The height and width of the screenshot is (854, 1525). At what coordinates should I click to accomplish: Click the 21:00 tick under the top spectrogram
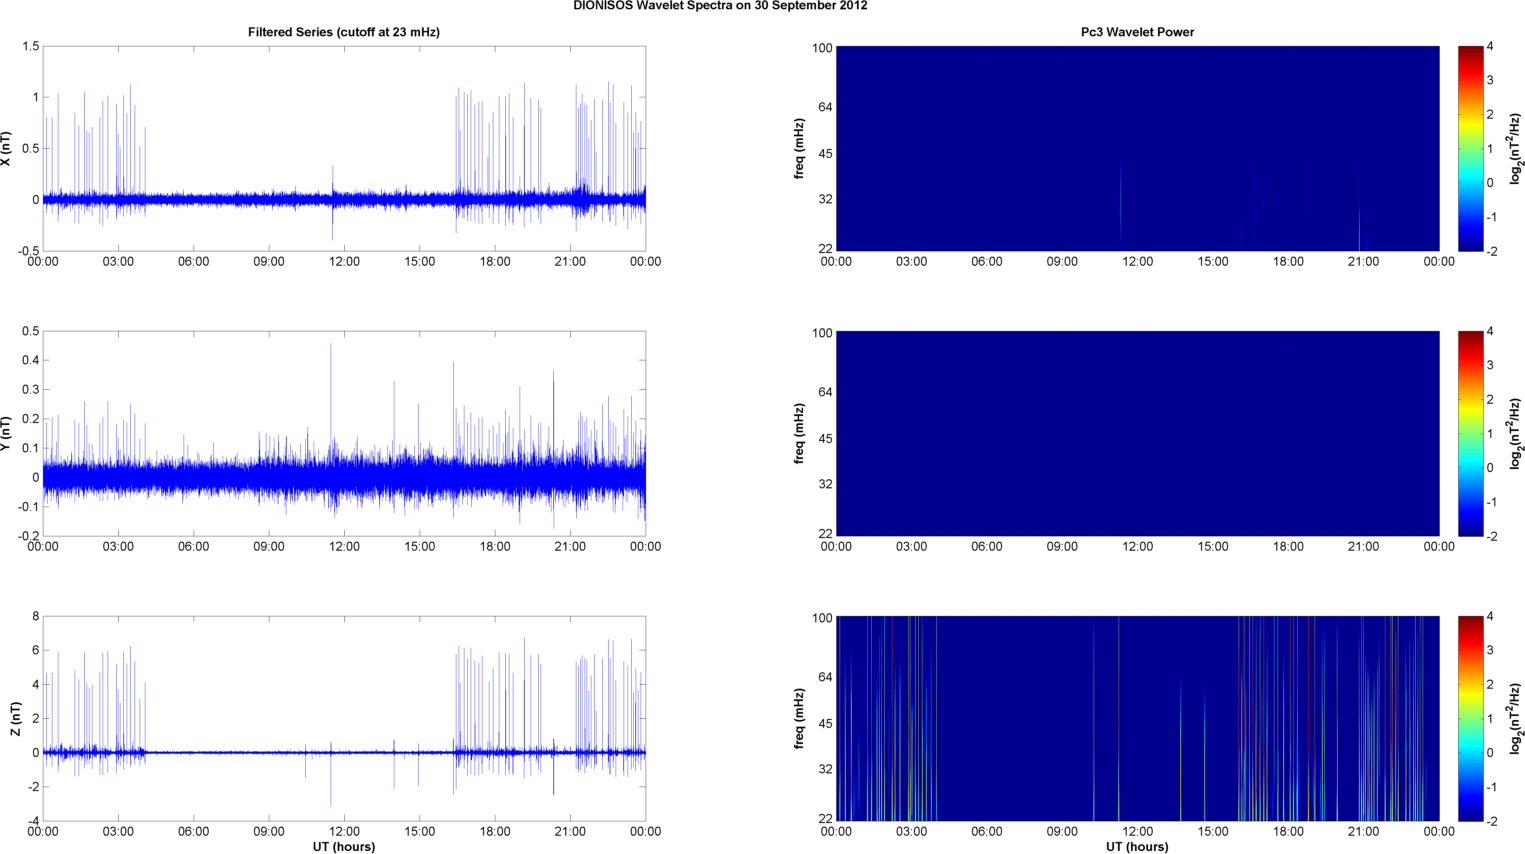[1363, 262]
